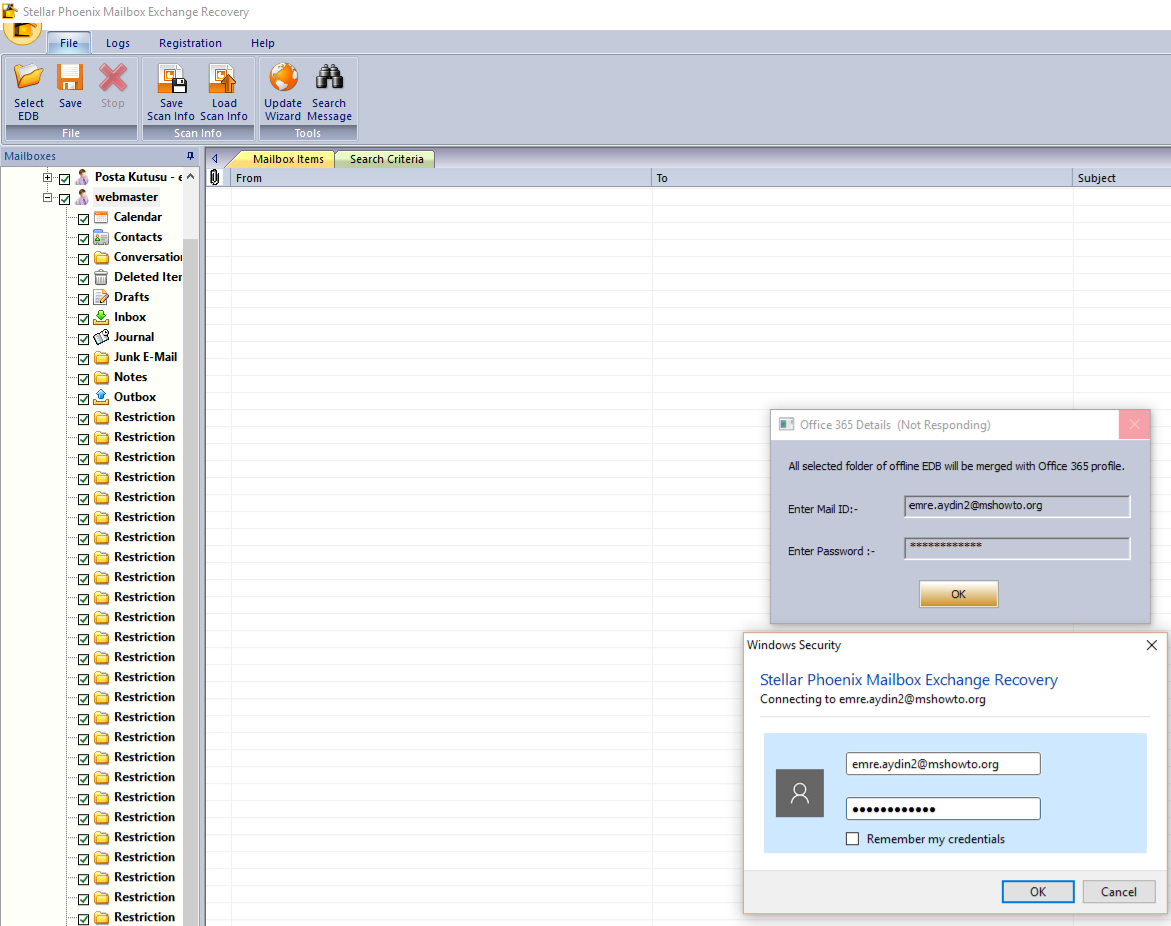Click the Conversation folder icon
The image size is (1171, 926).
pyautogui.click(x=102, y=257)
